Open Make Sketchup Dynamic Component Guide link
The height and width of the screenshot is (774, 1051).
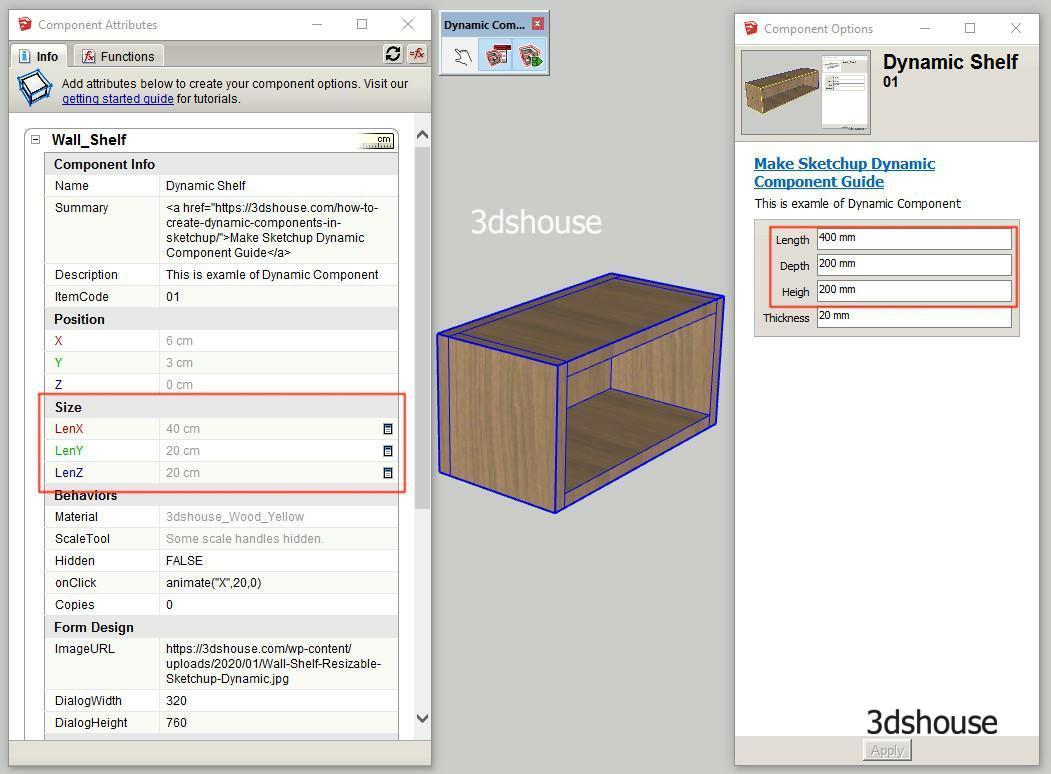pos(844,172)
